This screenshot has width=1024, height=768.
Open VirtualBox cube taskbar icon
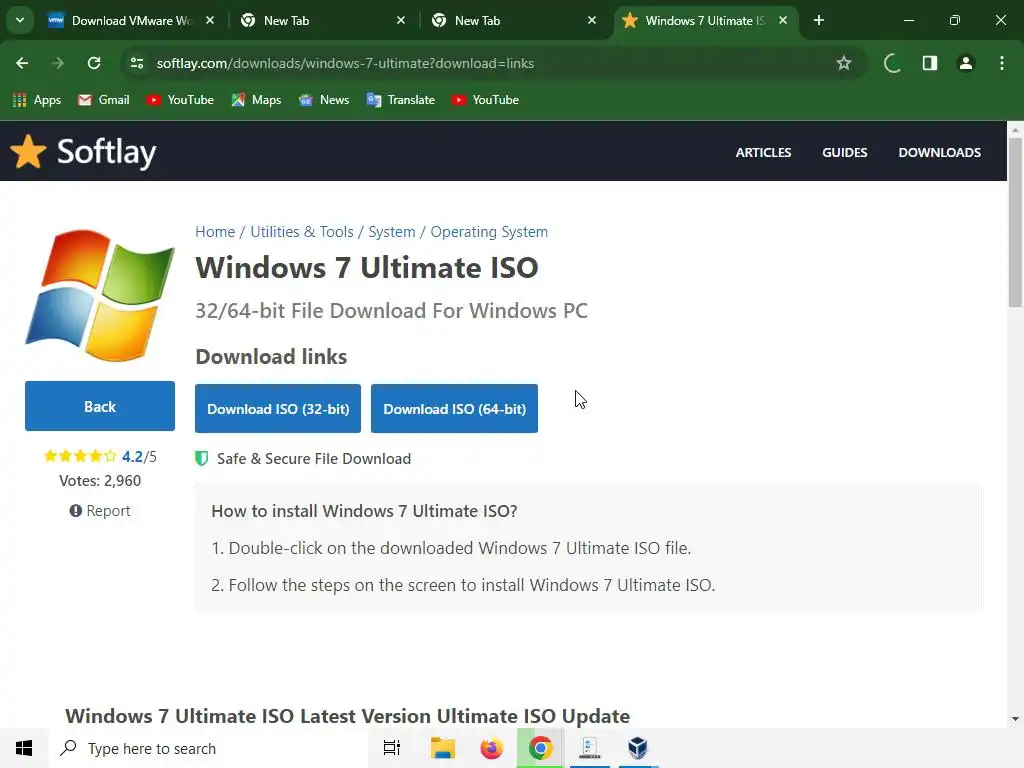point(638,748)
